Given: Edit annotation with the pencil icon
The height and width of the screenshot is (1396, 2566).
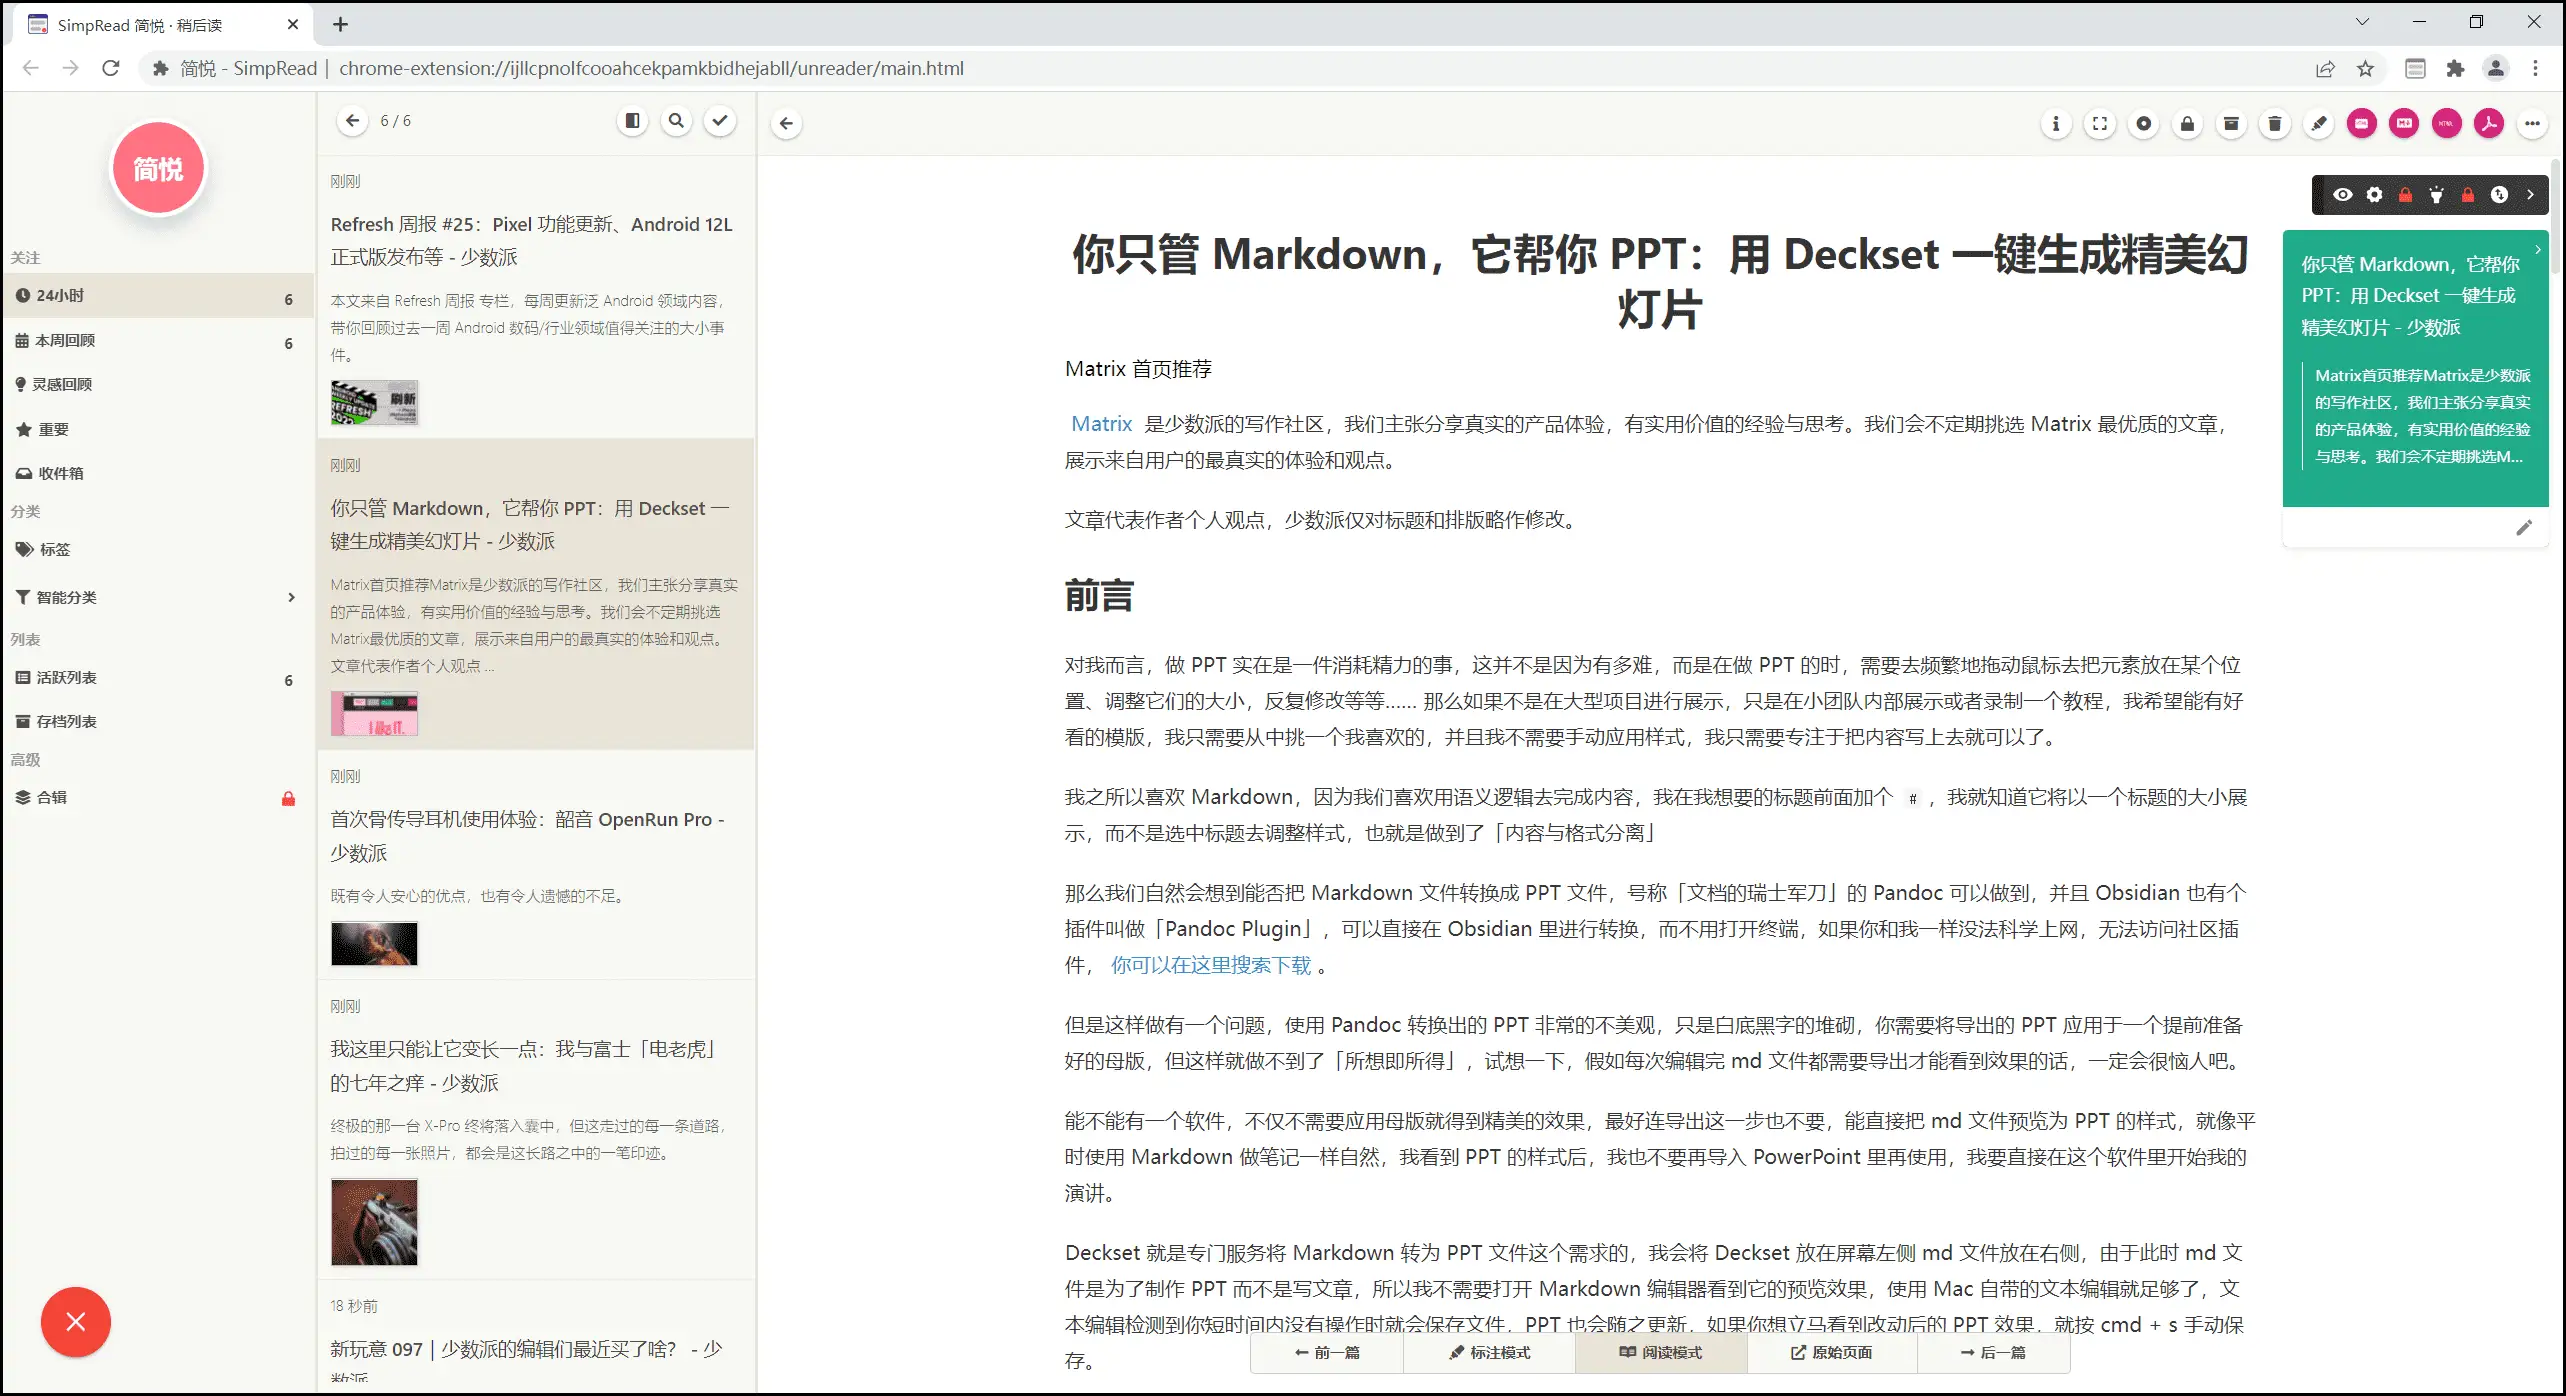Looking at the screenshot, I should click(x=2525, y=528).
